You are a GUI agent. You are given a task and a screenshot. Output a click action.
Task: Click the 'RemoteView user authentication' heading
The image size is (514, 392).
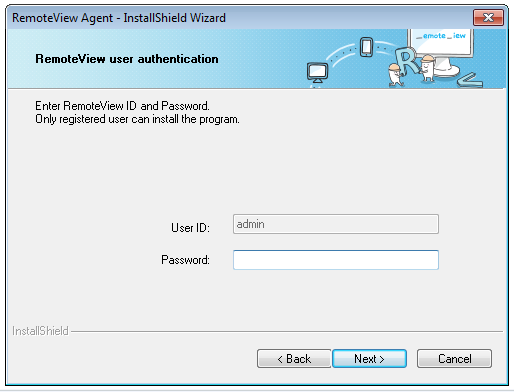point(127,59)
